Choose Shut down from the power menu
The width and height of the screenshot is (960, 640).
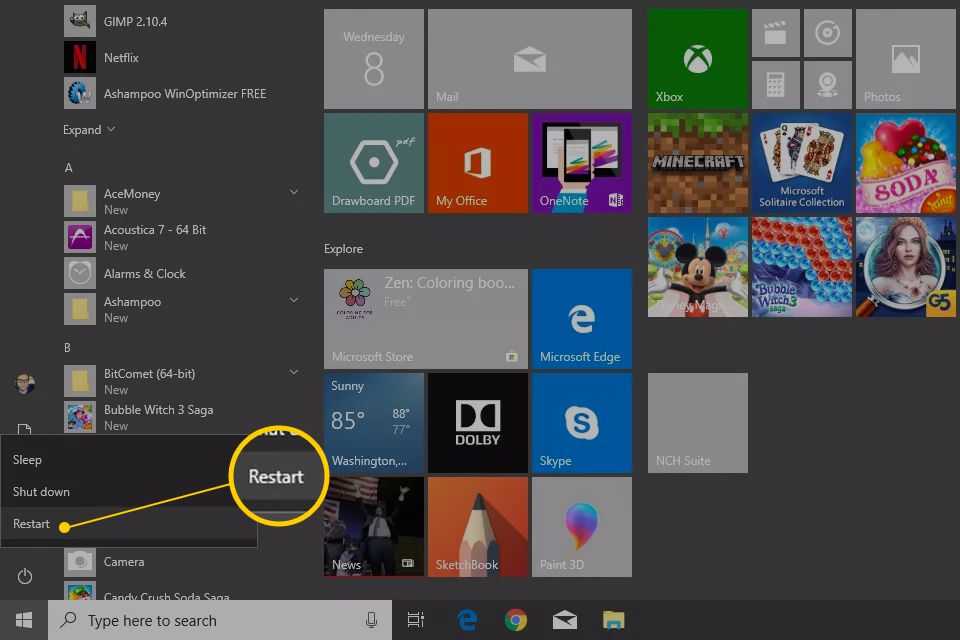point(42,491)
